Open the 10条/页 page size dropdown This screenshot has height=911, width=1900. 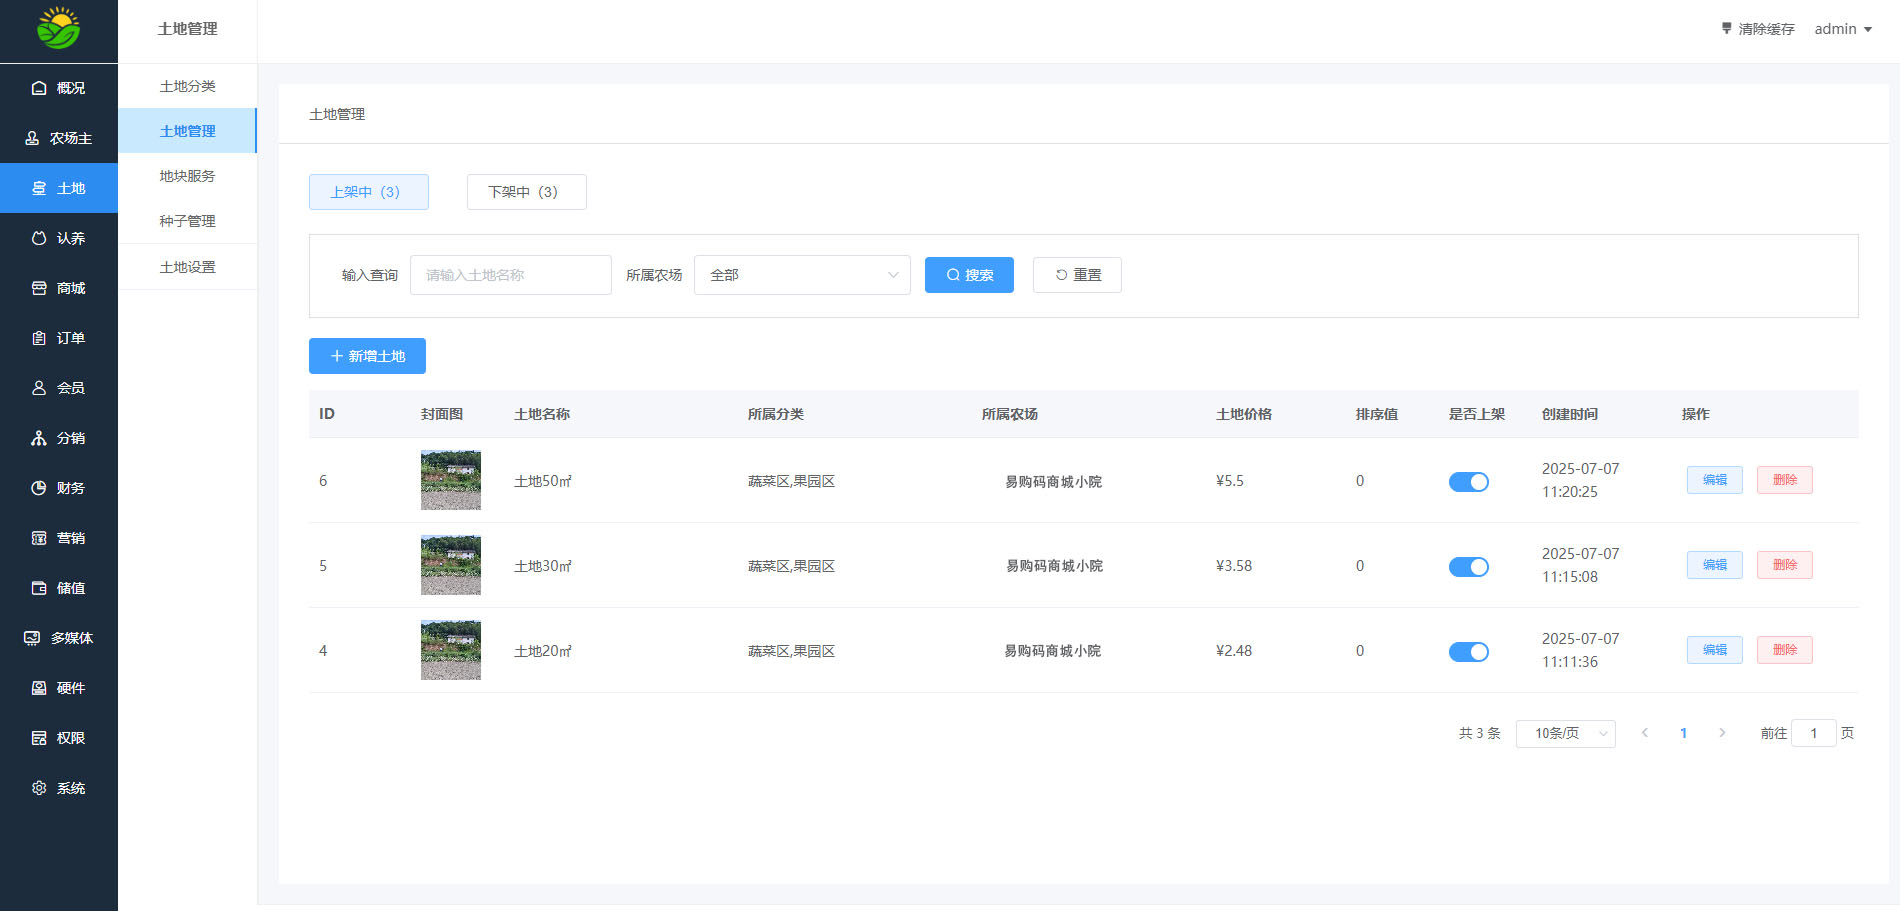(1565, 733)
